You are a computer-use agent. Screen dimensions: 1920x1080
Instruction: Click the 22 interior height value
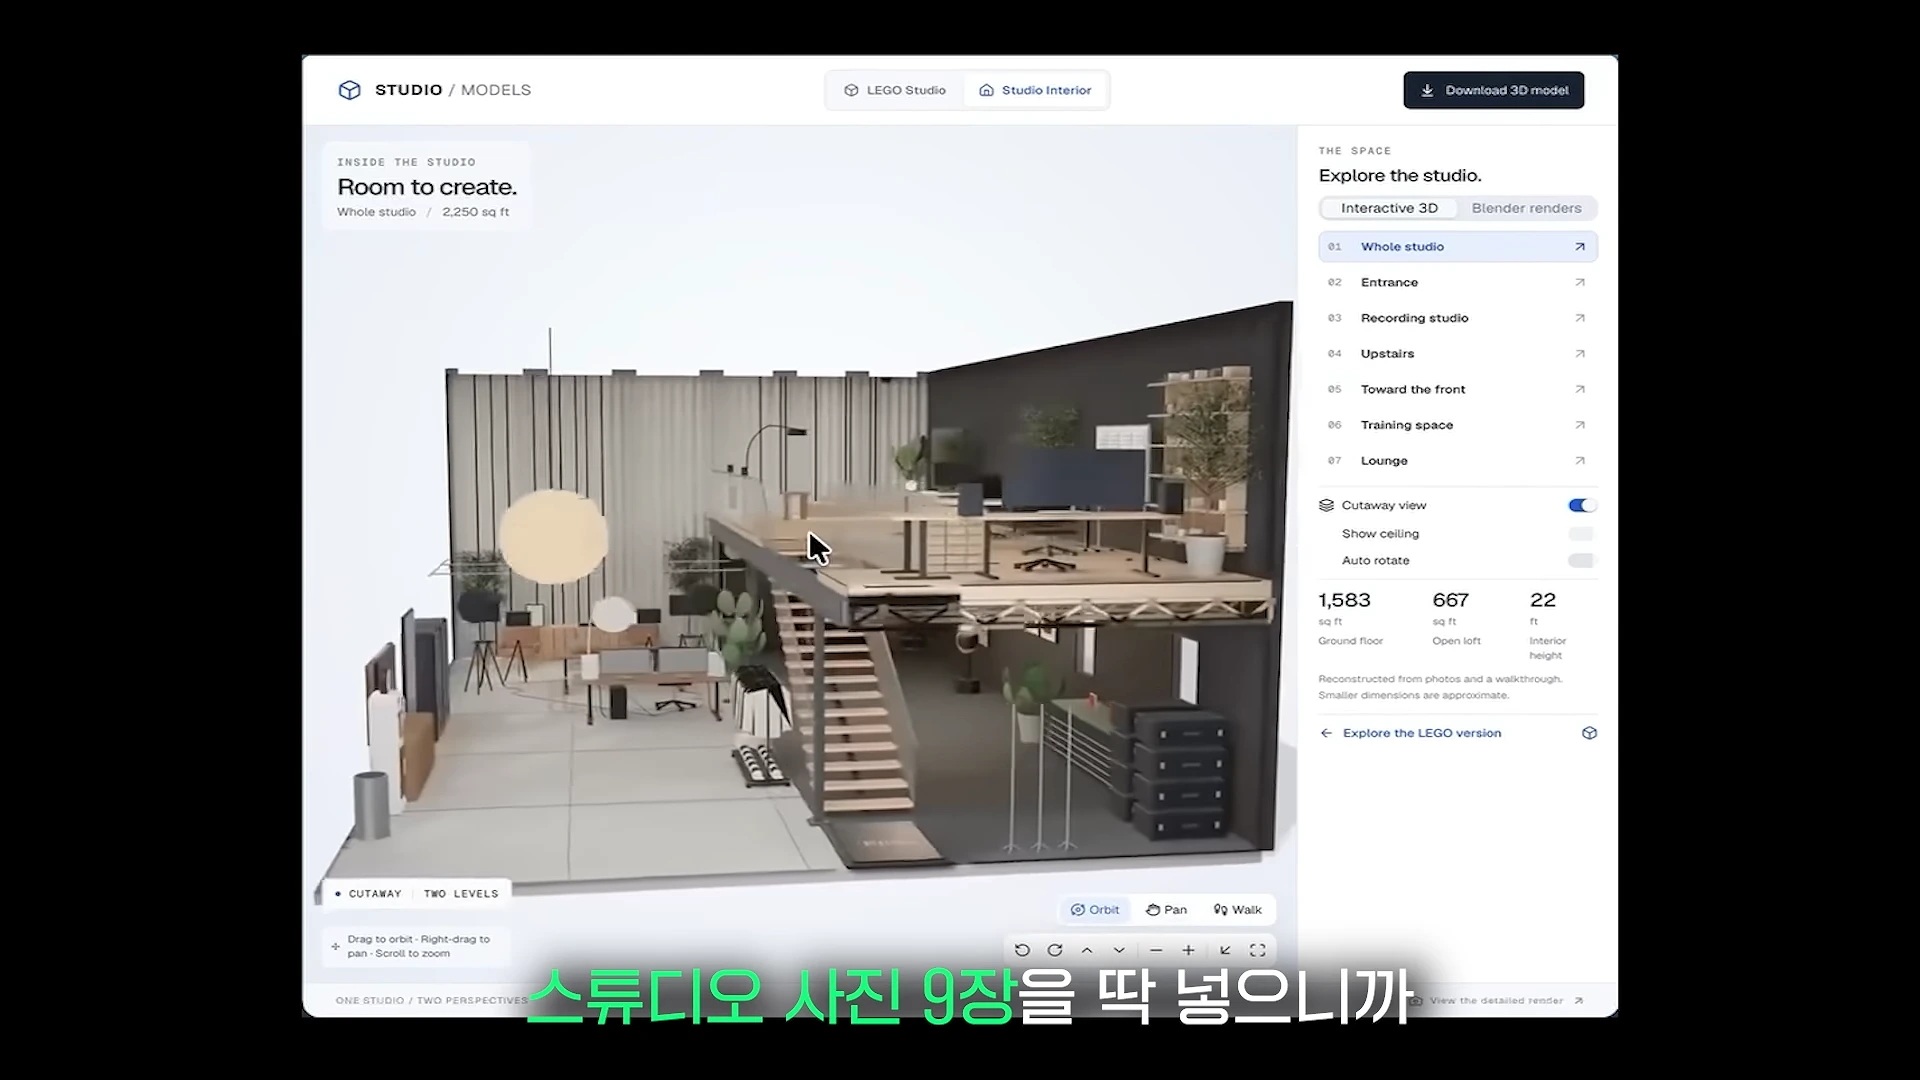click(x=1543, y=600)
